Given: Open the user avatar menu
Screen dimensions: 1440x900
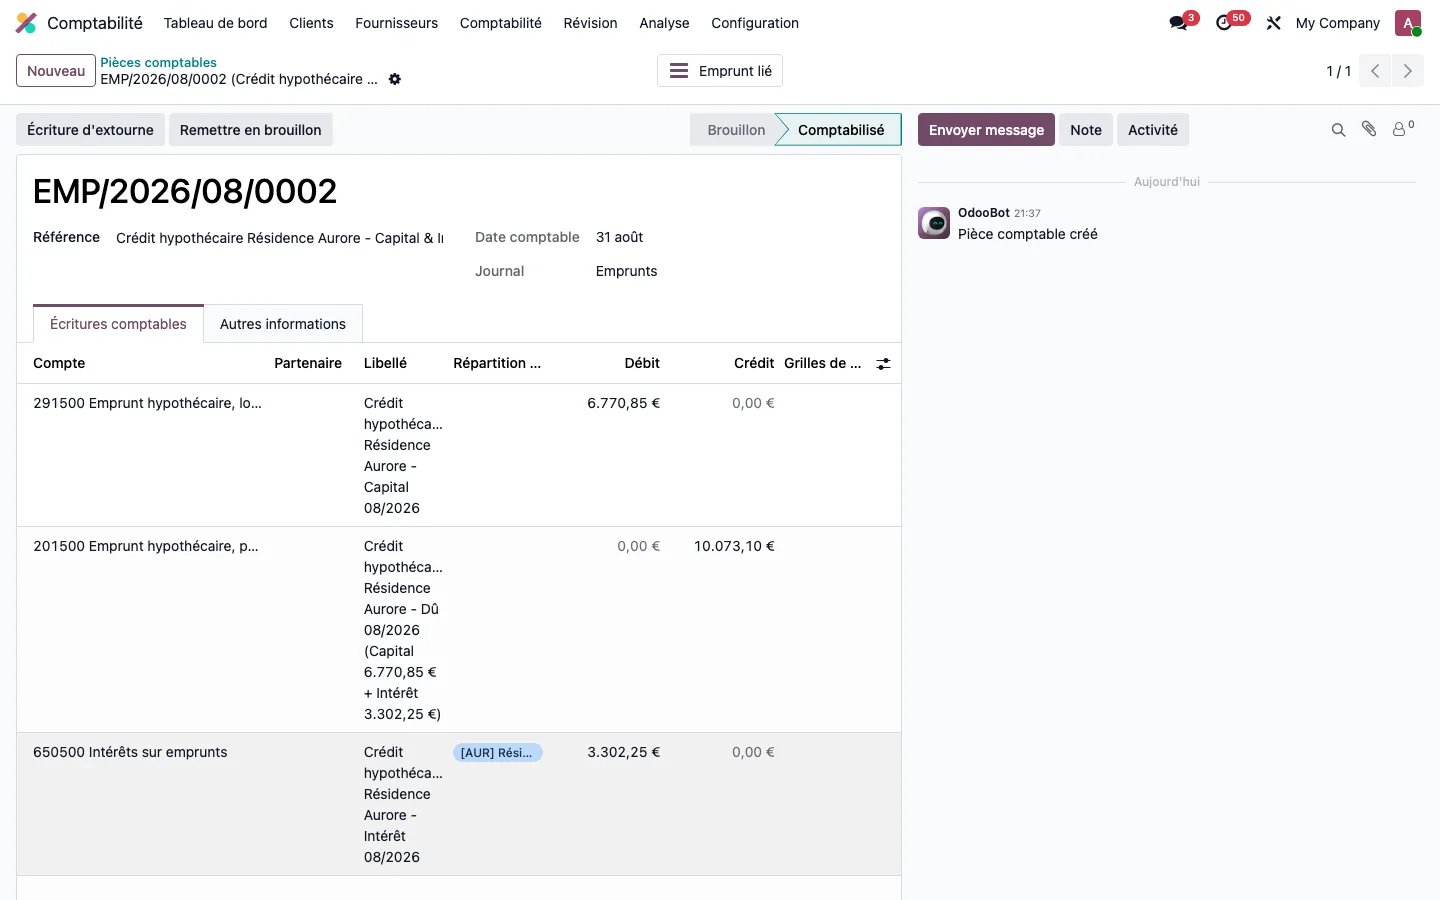Looking at the screenshot, I should (x=1408, y=23).
